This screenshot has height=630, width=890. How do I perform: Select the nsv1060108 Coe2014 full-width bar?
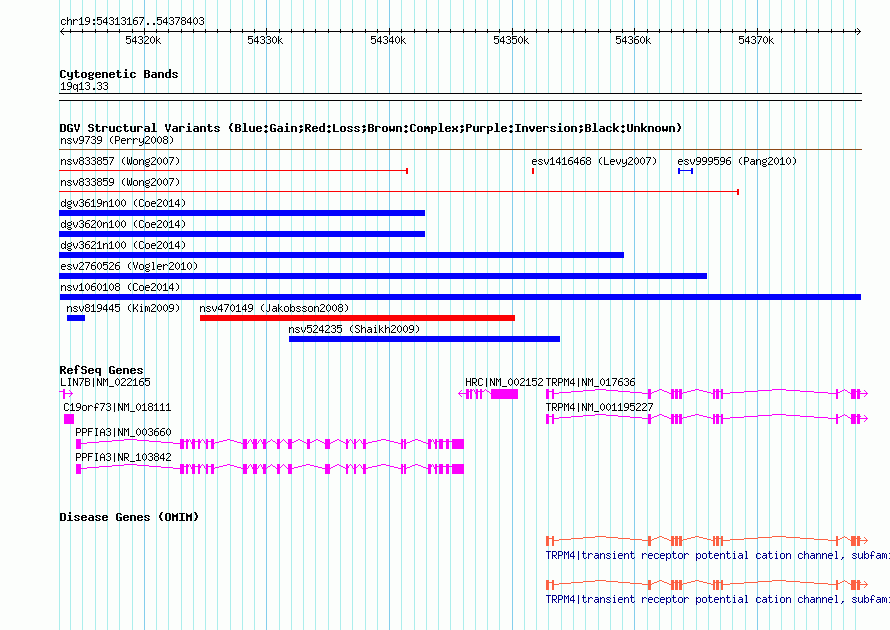(460, 297)
